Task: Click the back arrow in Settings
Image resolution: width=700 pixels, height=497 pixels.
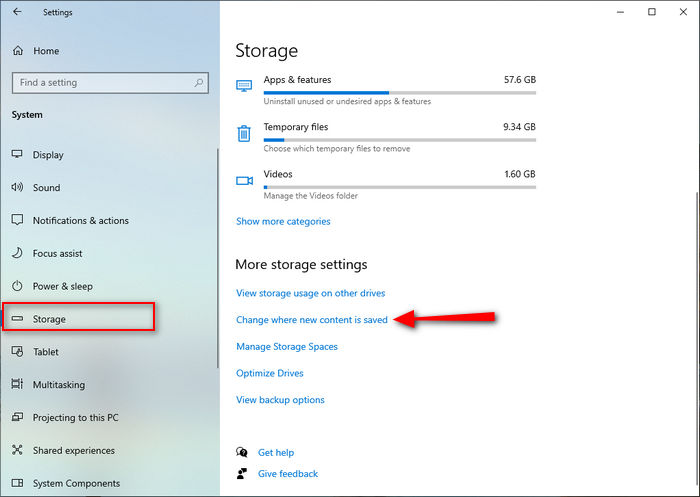Action: point(17,12)
